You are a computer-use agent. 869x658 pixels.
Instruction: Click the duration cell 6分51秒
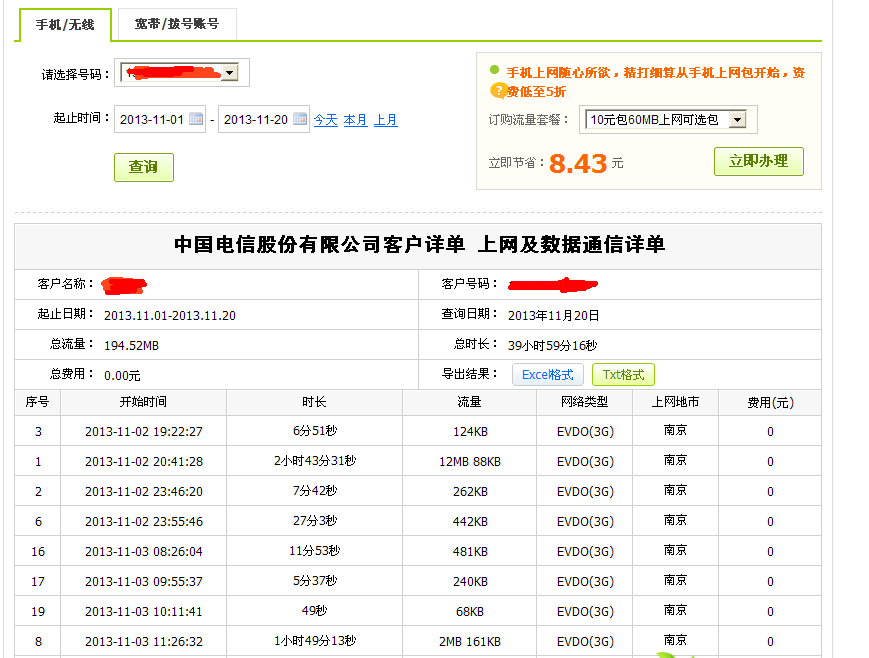pyautogui.click(x=315, y=431)
